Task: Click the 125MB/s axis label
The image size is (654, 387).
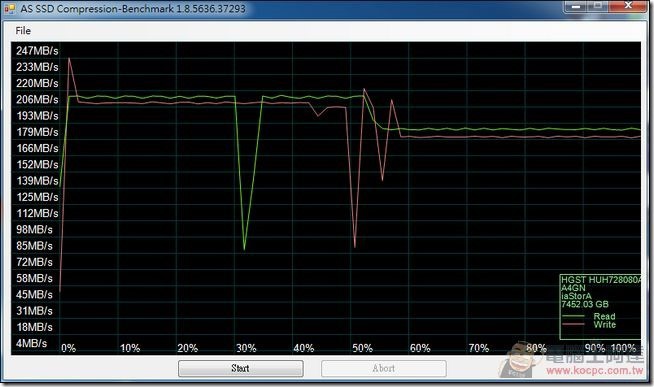Action: tap(37, 197)
